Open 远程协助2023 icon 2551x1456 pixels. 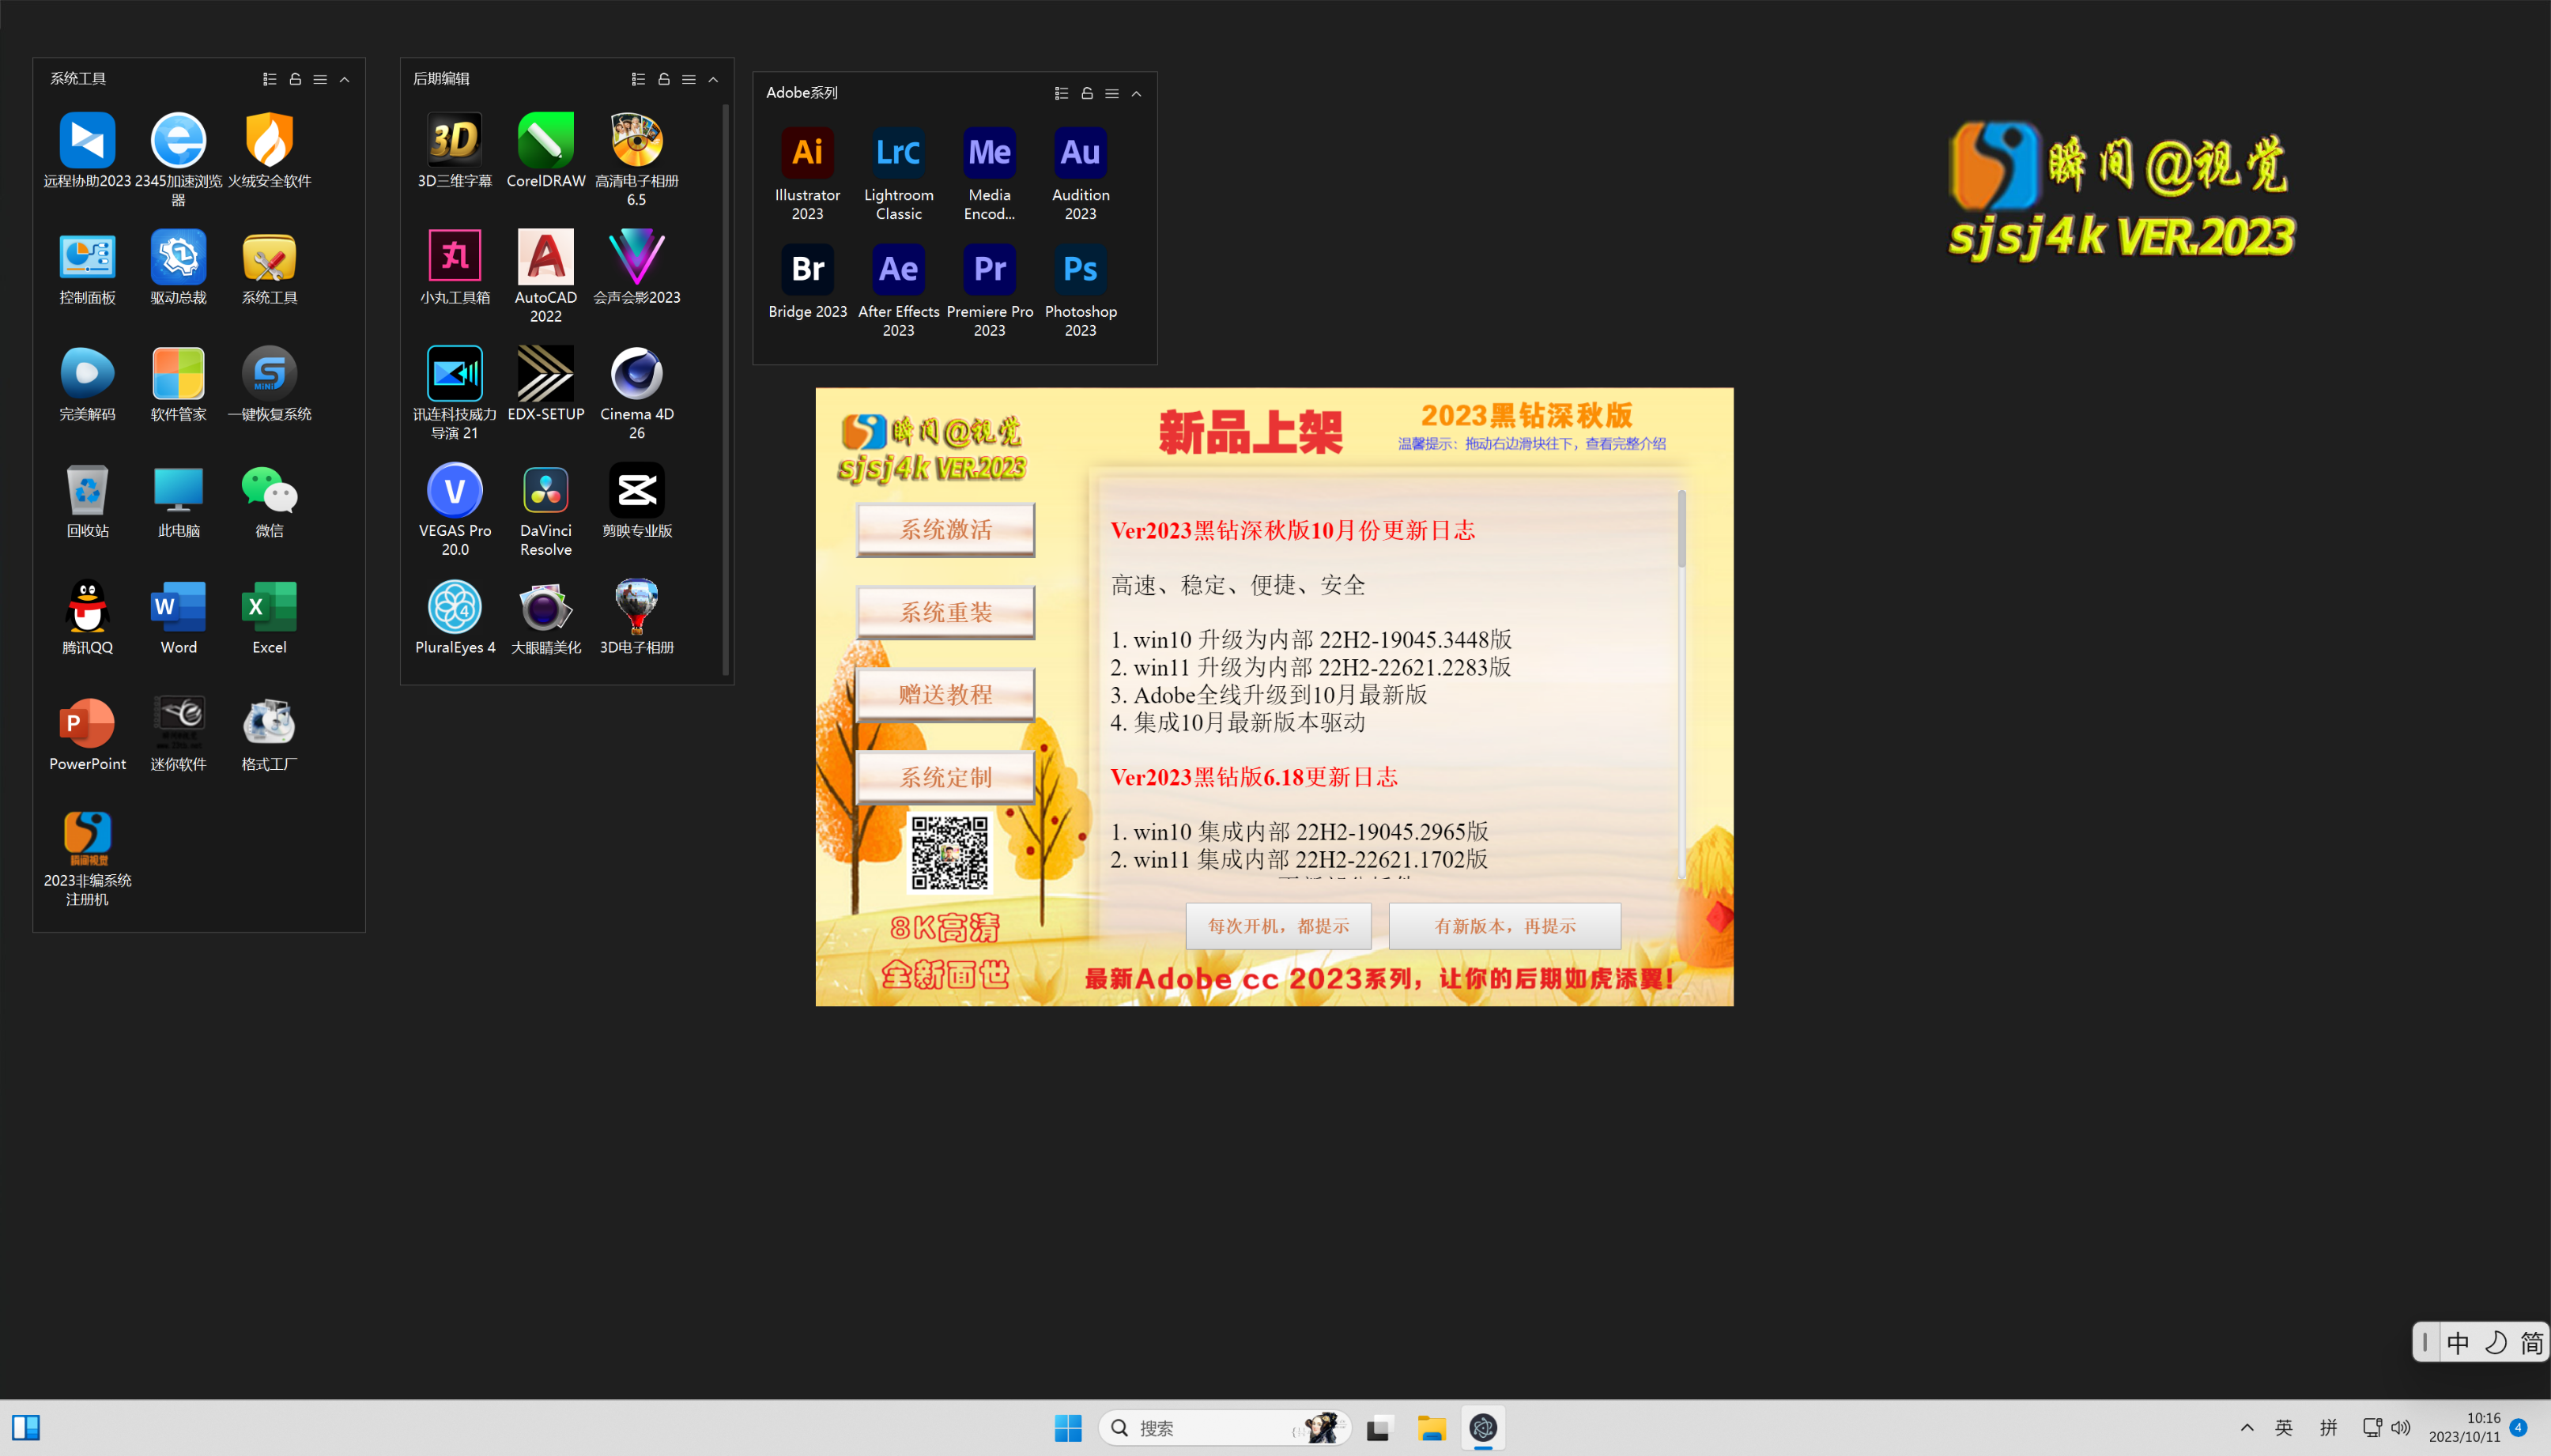pyautogui.click(x=87, y=149)
